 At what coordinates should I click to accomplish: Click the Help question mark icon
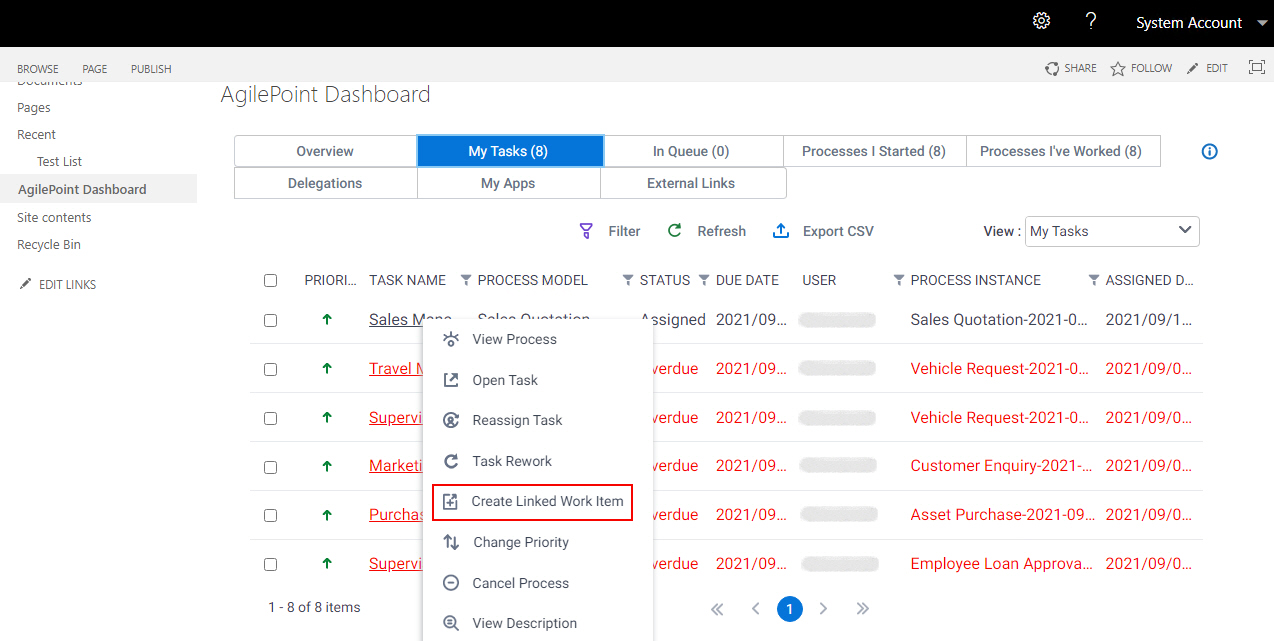1091,20
